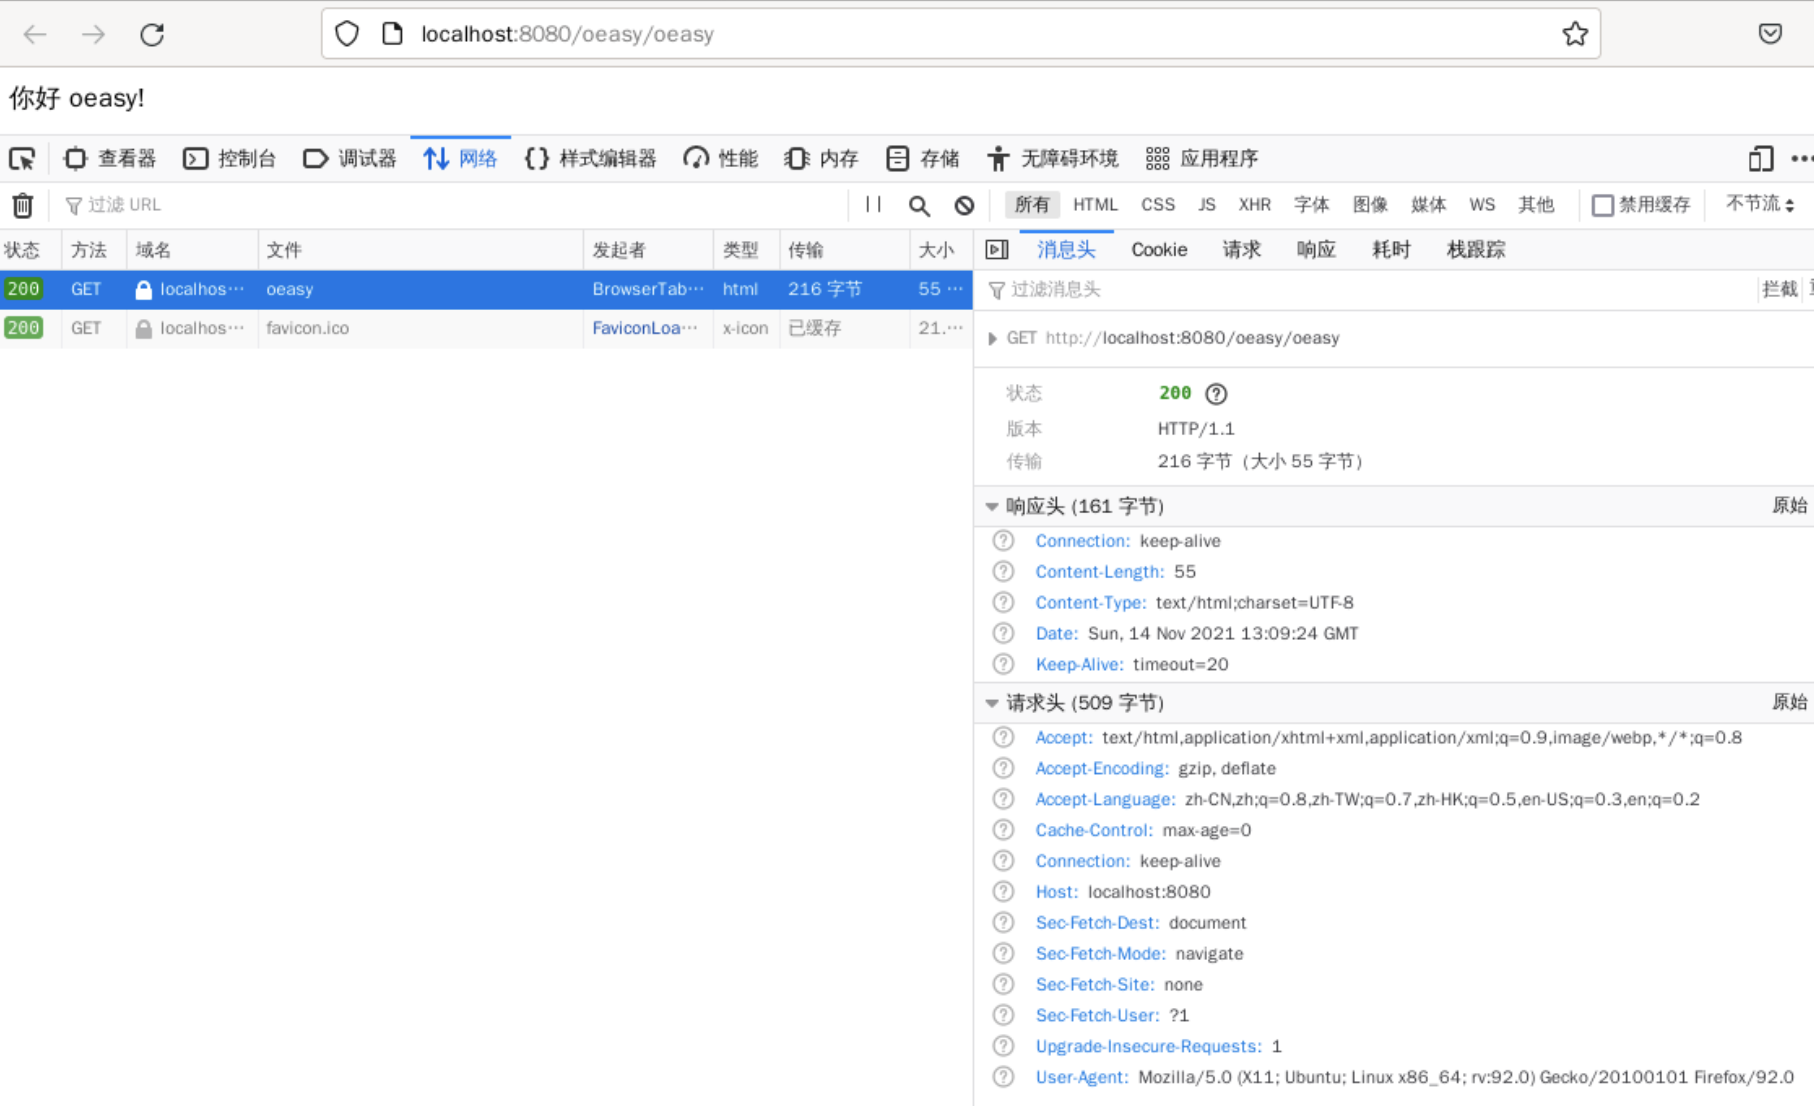Toggle responsive design mode icon
This screenshot has width=1814, height=1106.
tap(1761, 159)
